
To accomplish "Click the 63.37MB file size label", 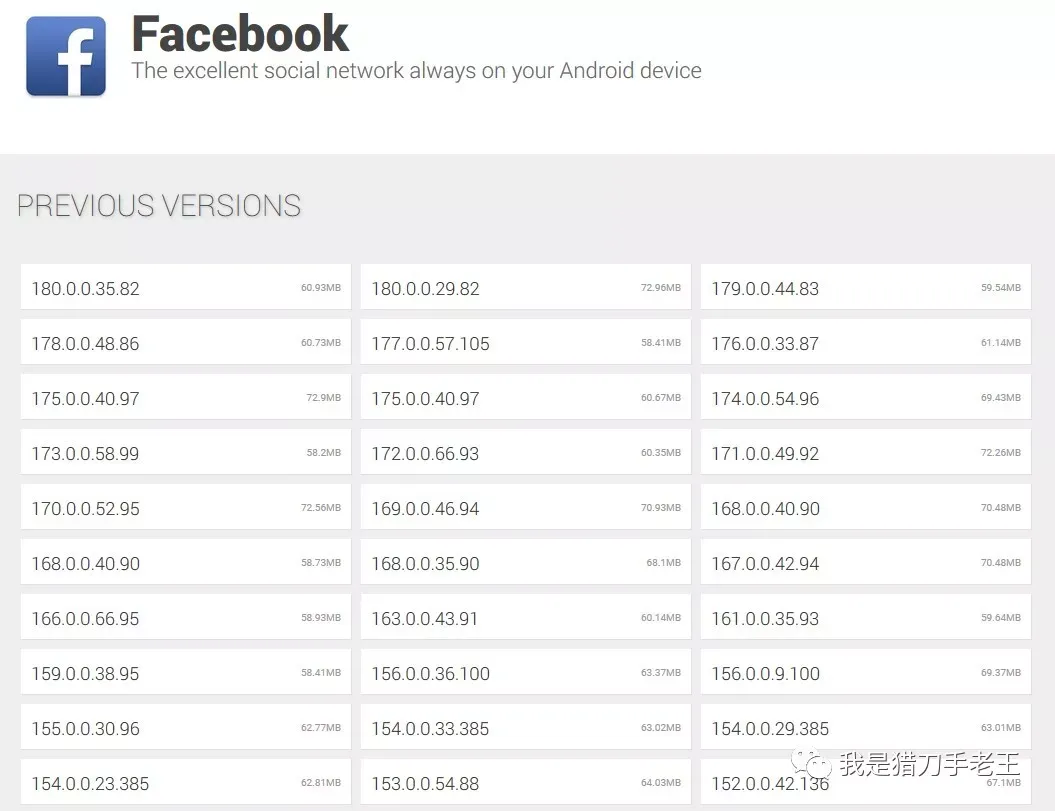I will pos(661,672).
